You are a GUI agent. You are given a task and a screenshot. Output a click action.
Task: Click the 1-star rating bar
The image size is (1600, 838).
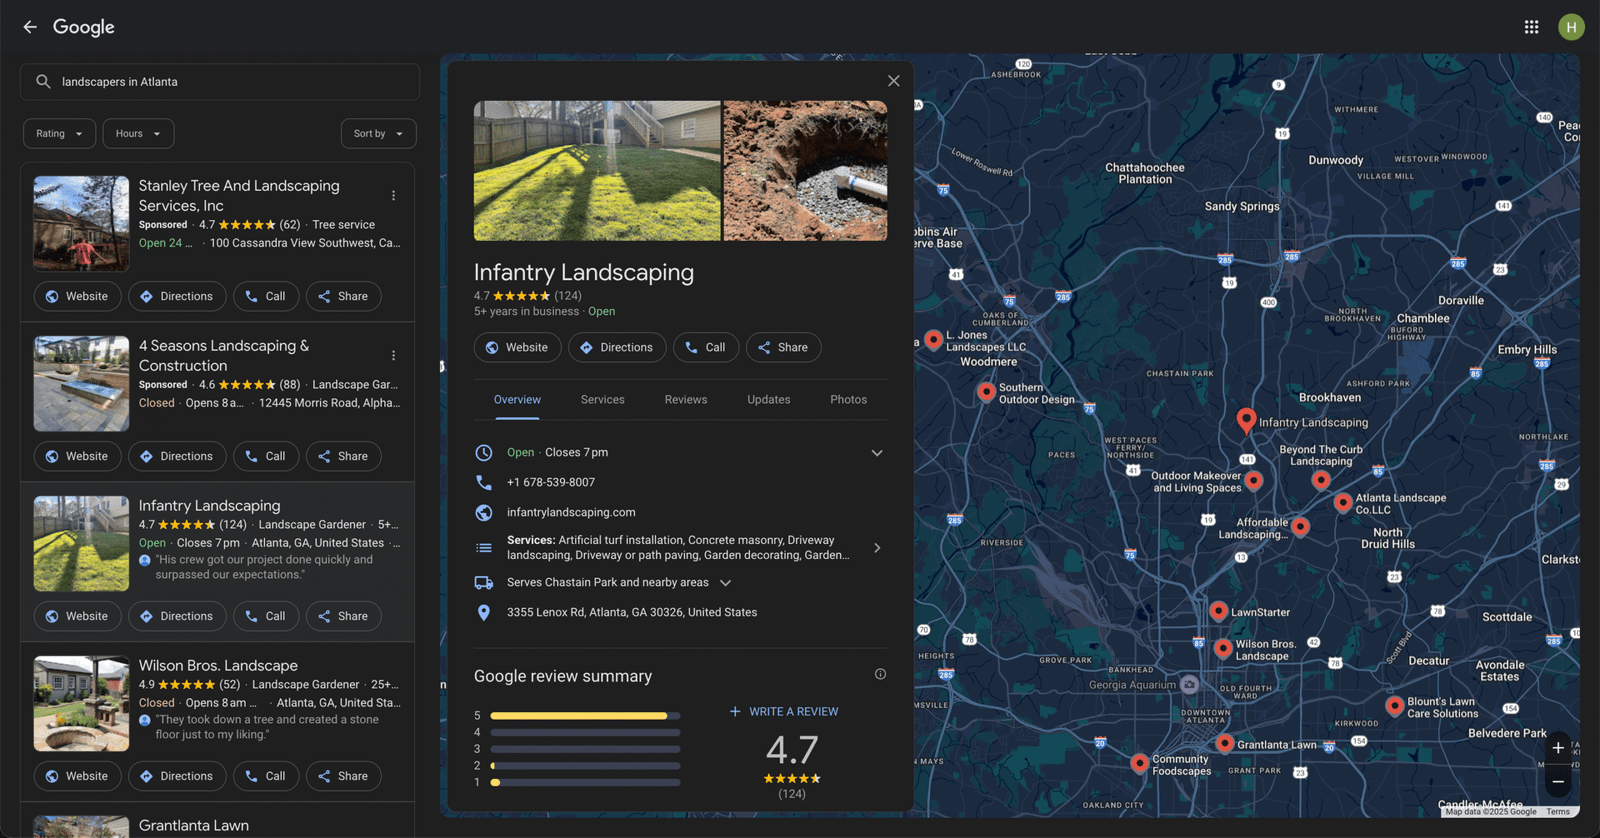pos(585,782)
